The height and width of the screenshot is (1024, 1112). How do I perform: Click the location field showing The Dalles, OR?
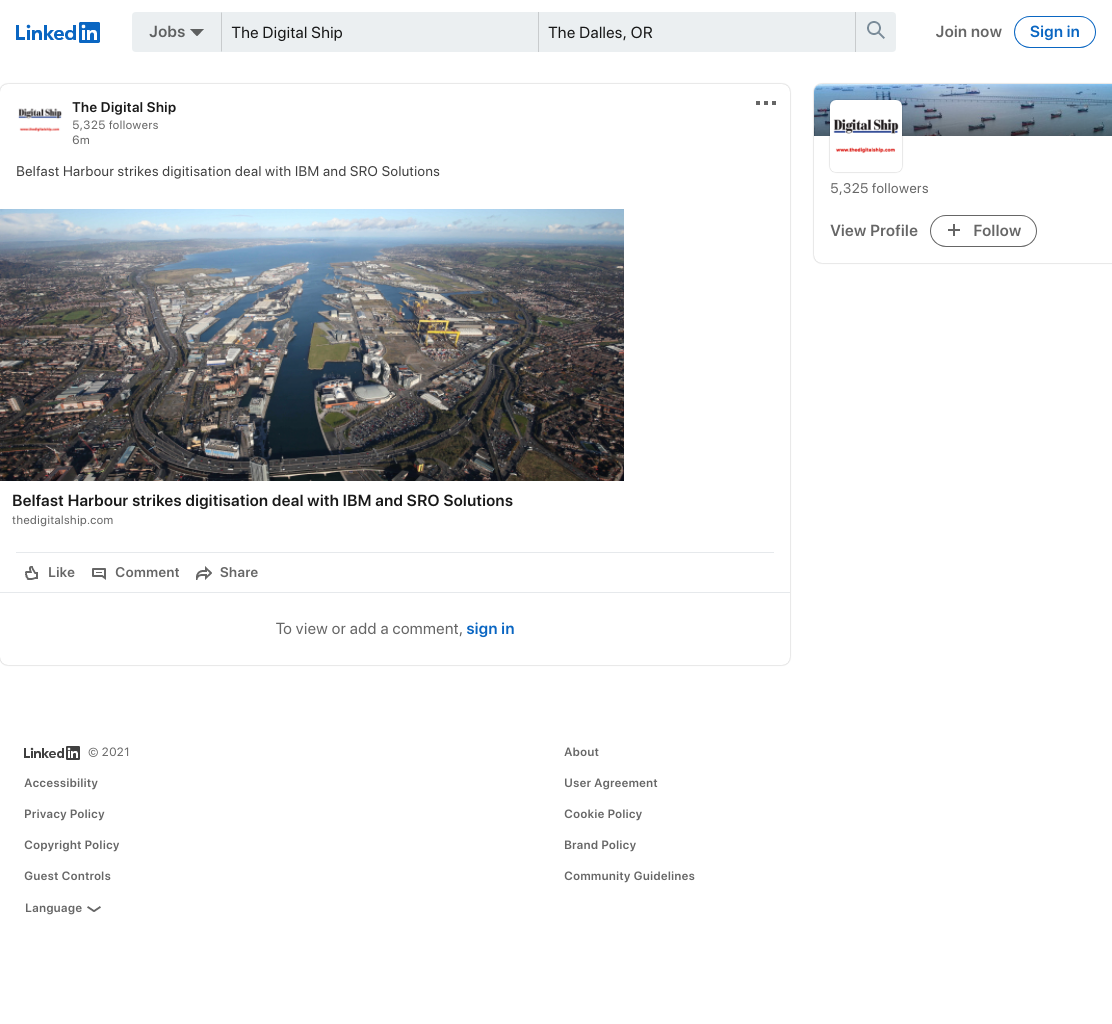[x=696, y=32]
